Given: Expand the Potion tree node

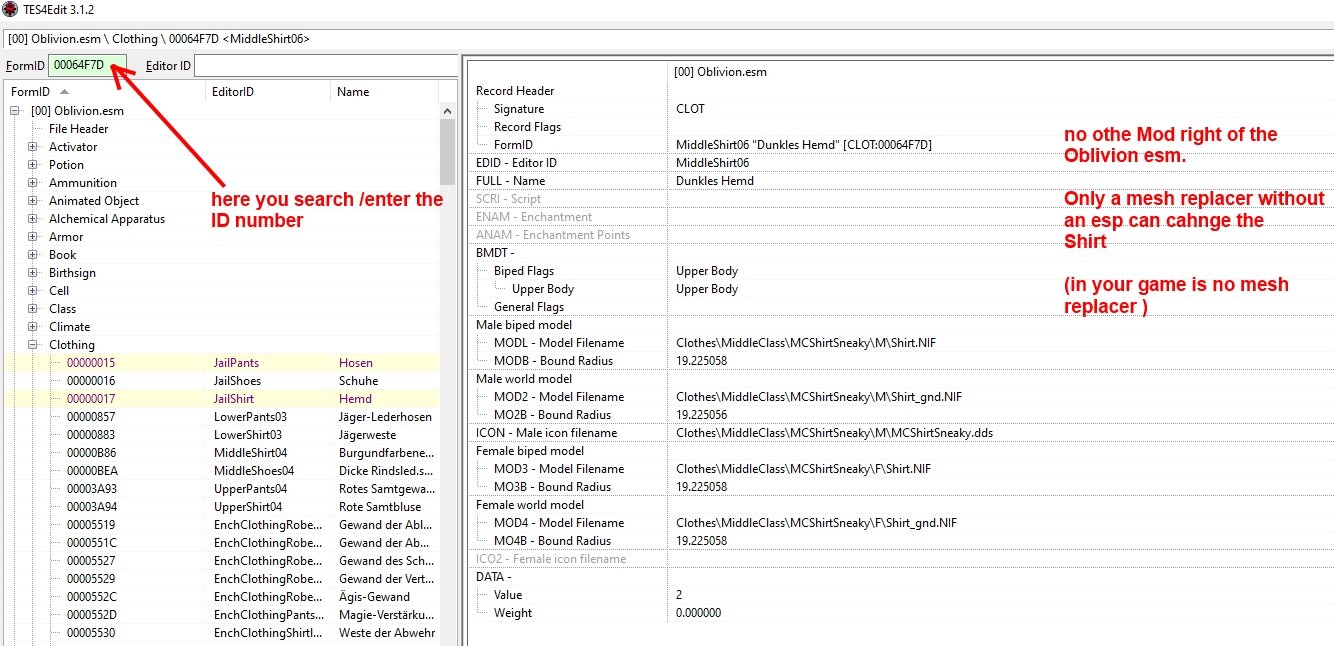Looking at the screenshot, I should tap(33, 165).
